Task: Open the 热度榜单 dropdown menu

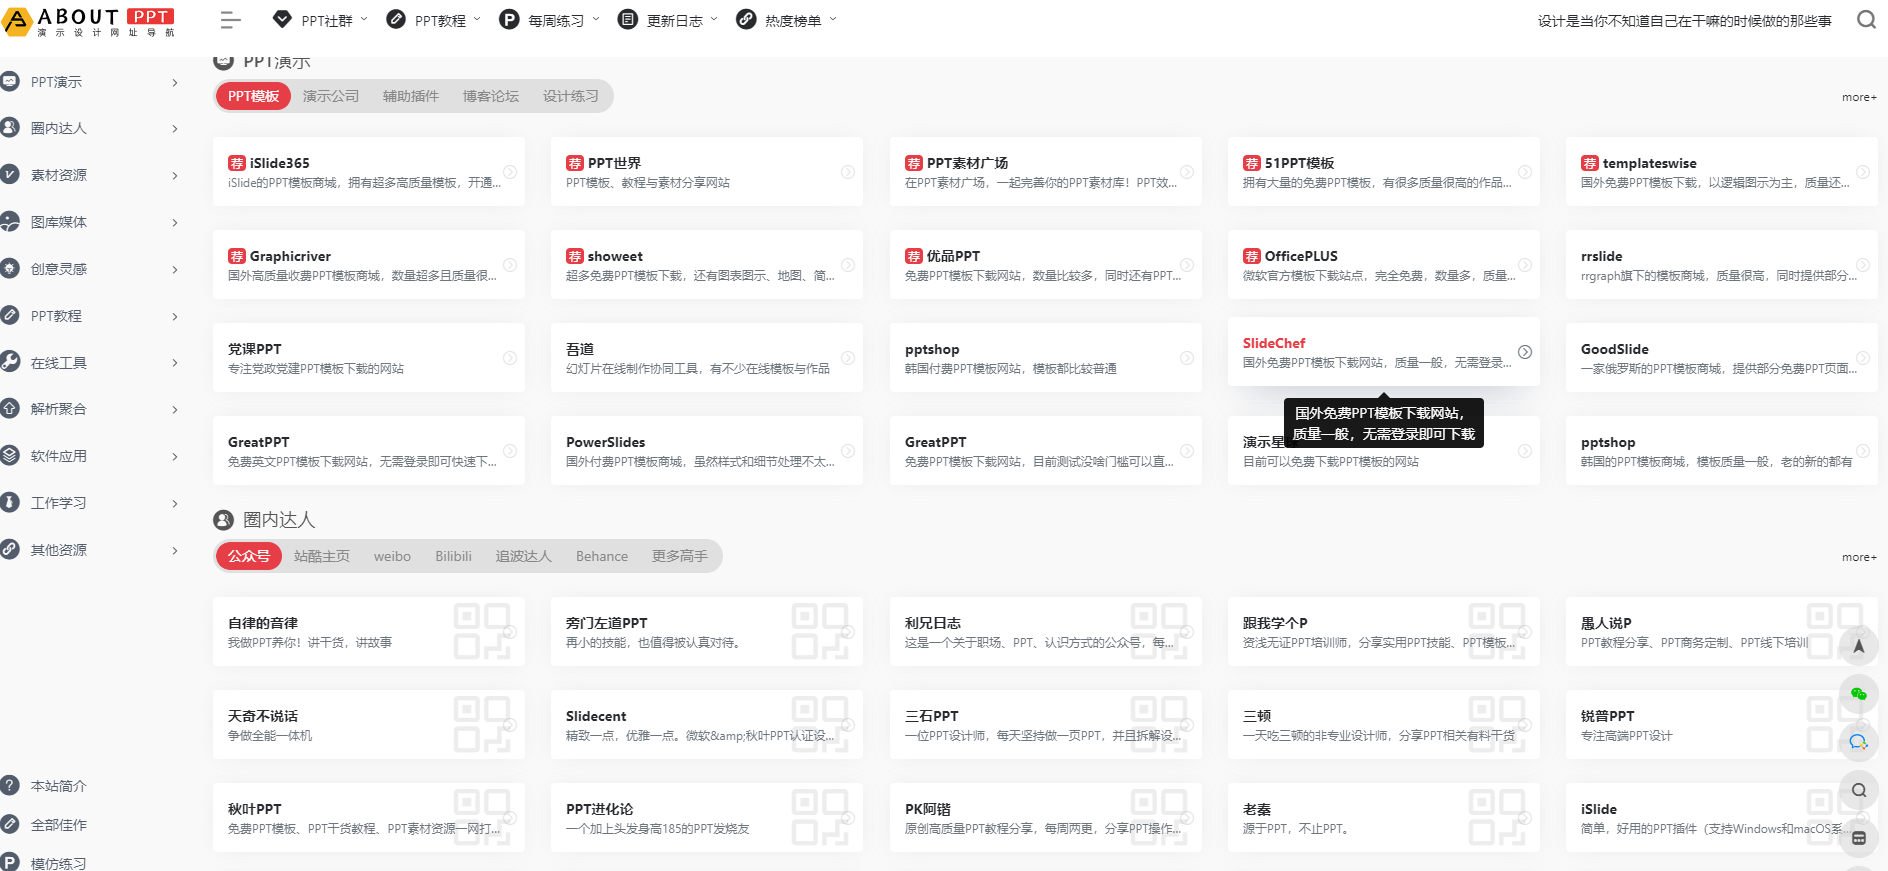Action: 786,20
